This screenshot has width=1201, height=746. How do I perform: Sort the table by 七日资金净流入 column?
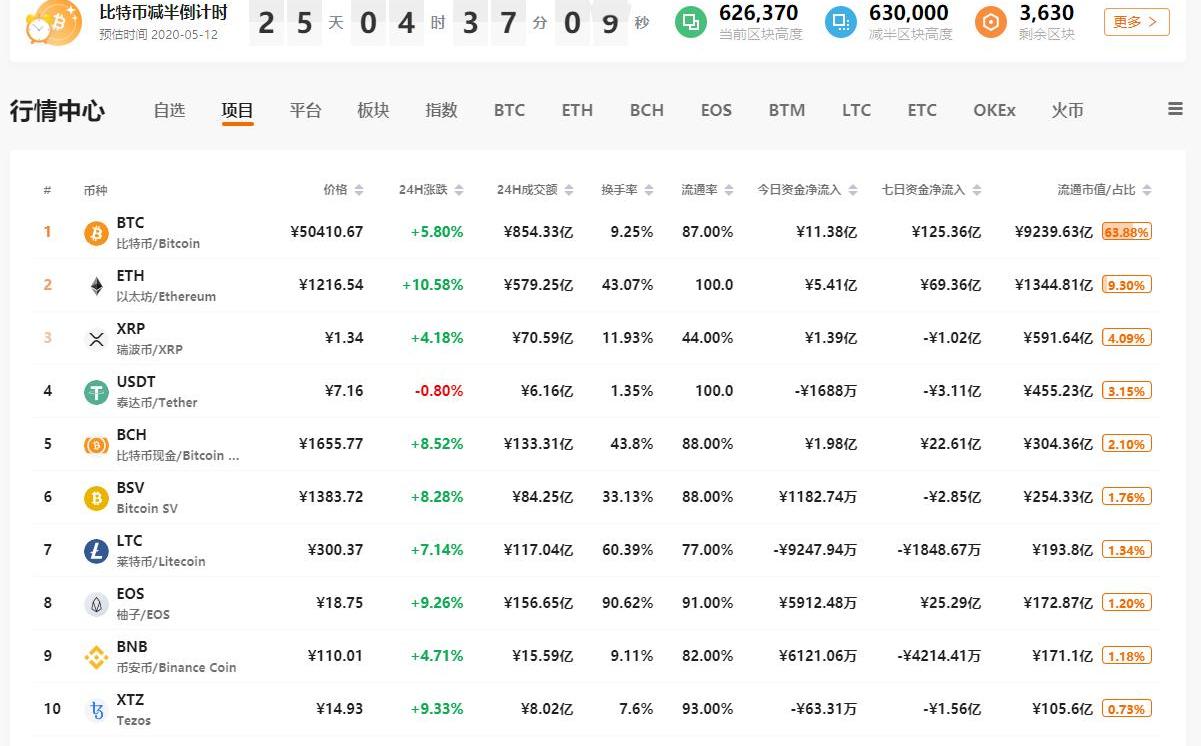tap(932, 190)
